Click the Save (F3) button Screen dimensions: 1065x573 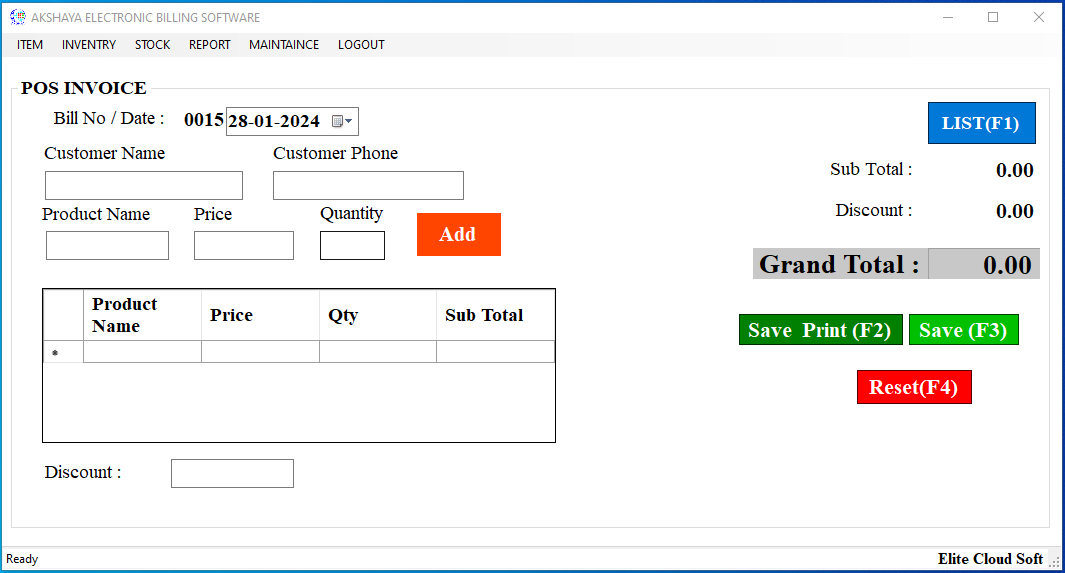(963, 330)
